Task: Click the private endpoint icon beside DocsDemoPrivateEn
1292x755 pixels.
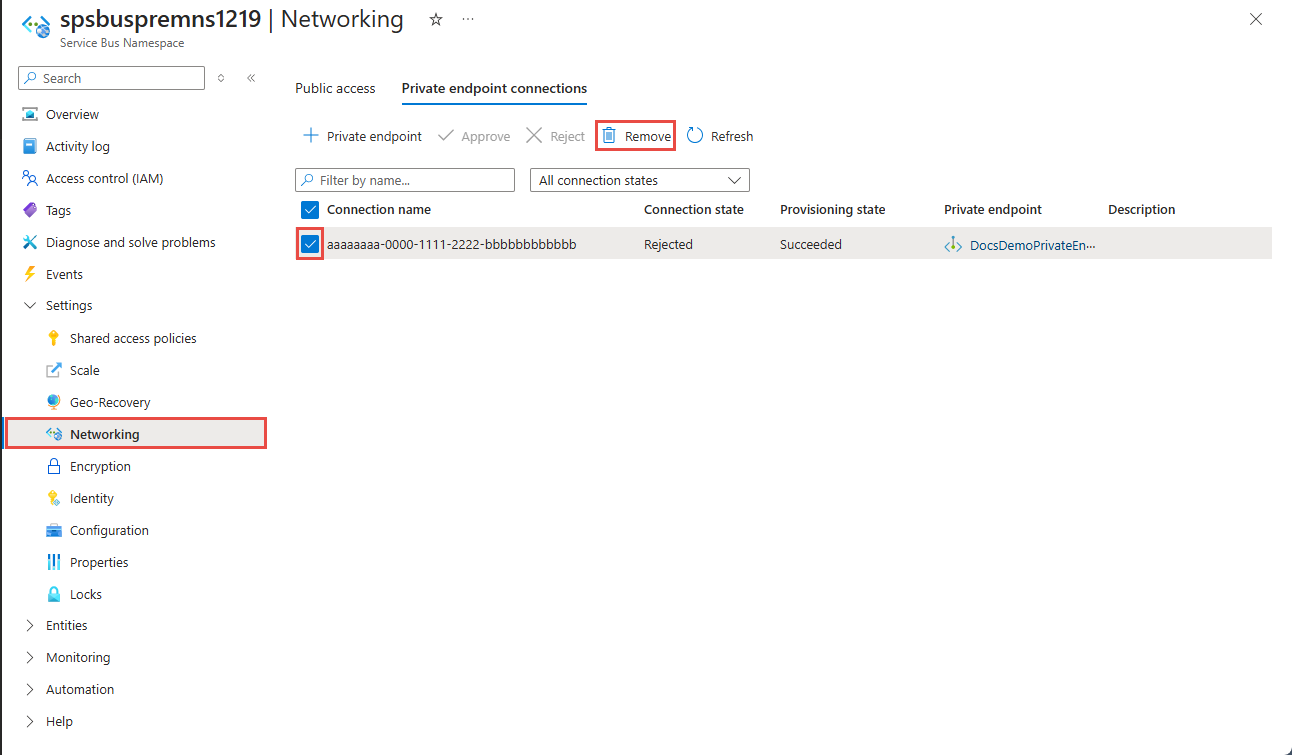Action: pyautogui.click(x=953, y=244)
